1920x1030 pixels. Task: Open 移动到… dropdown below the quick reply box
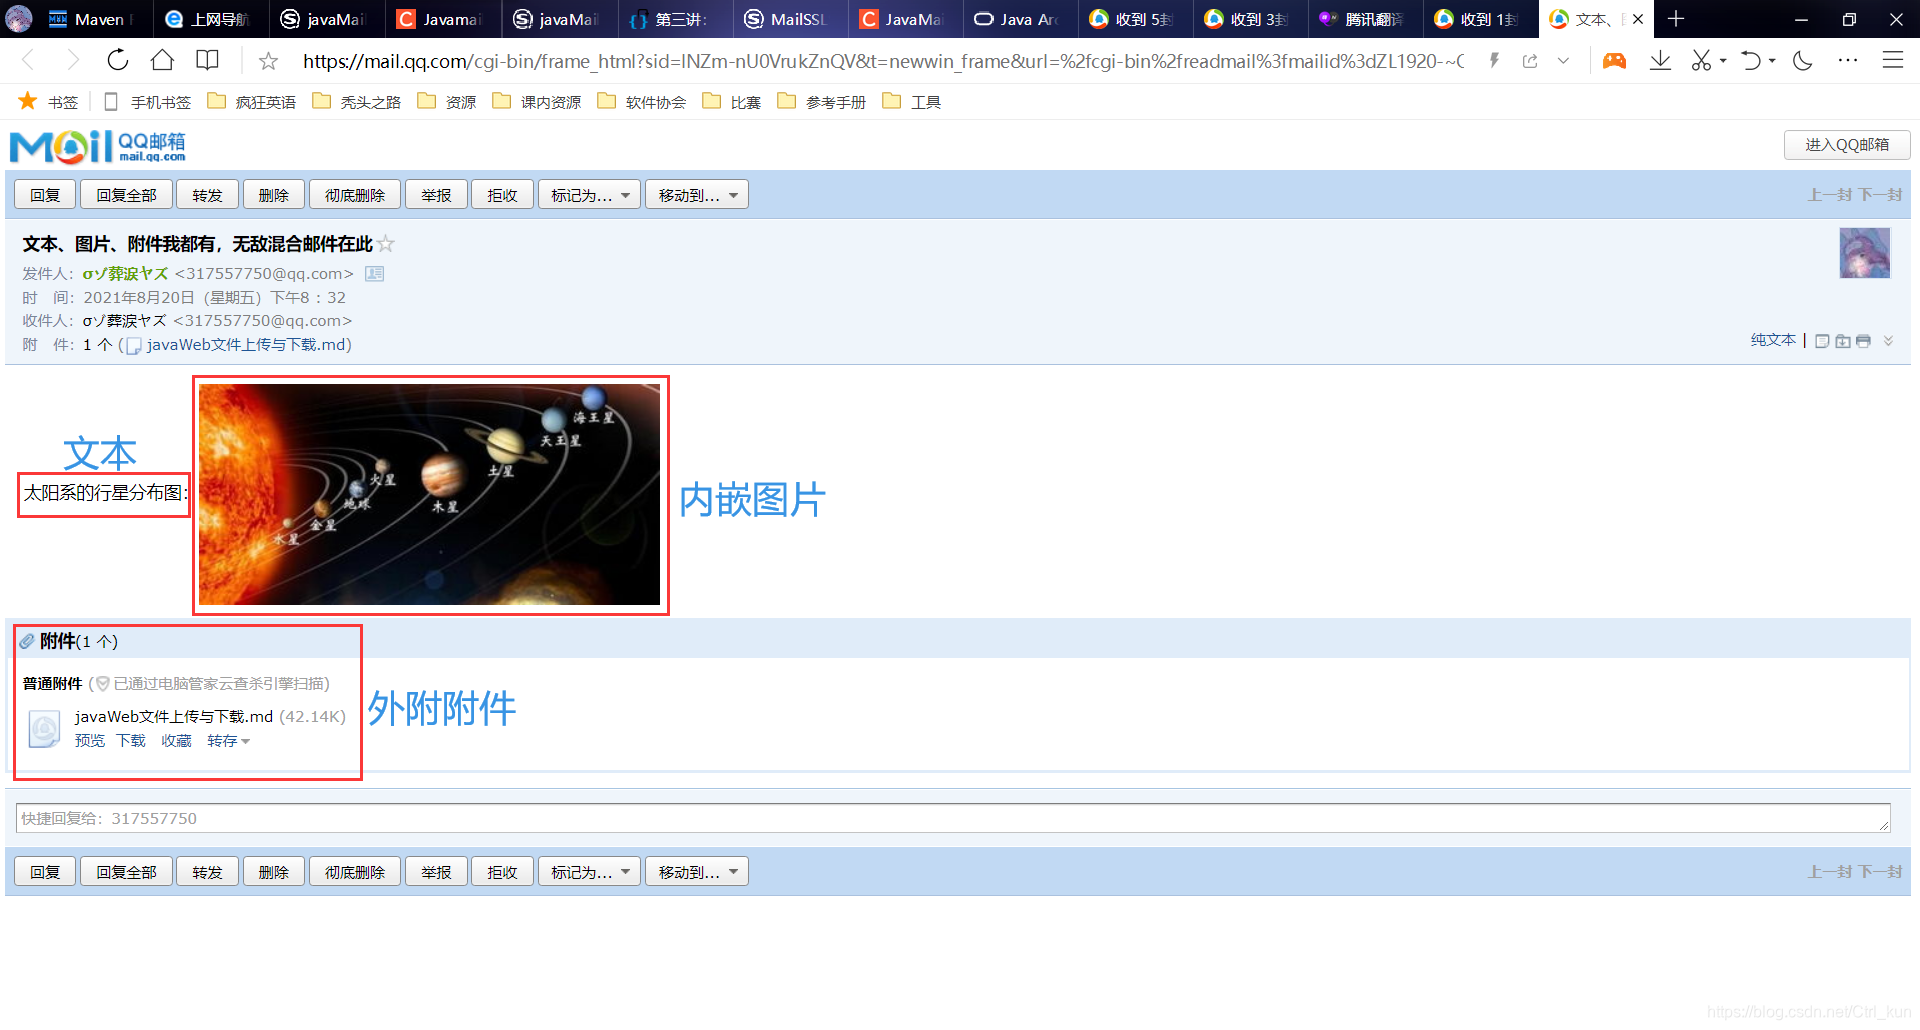[697, 872]
